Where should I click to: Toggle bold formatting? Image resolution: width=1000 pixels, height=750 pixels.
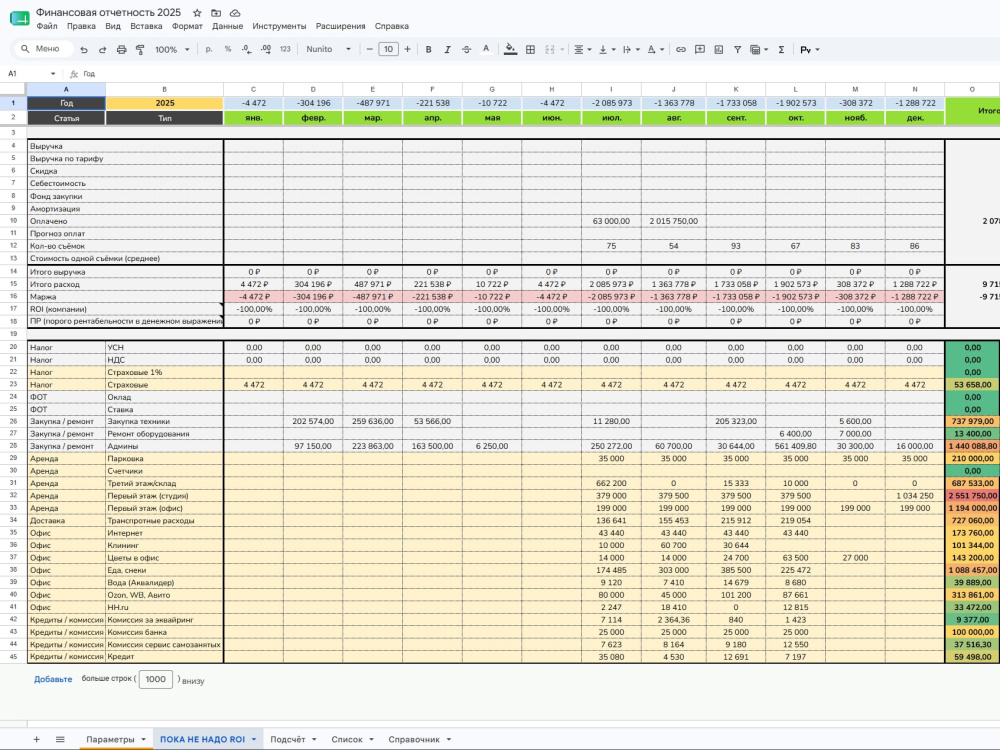429,49
